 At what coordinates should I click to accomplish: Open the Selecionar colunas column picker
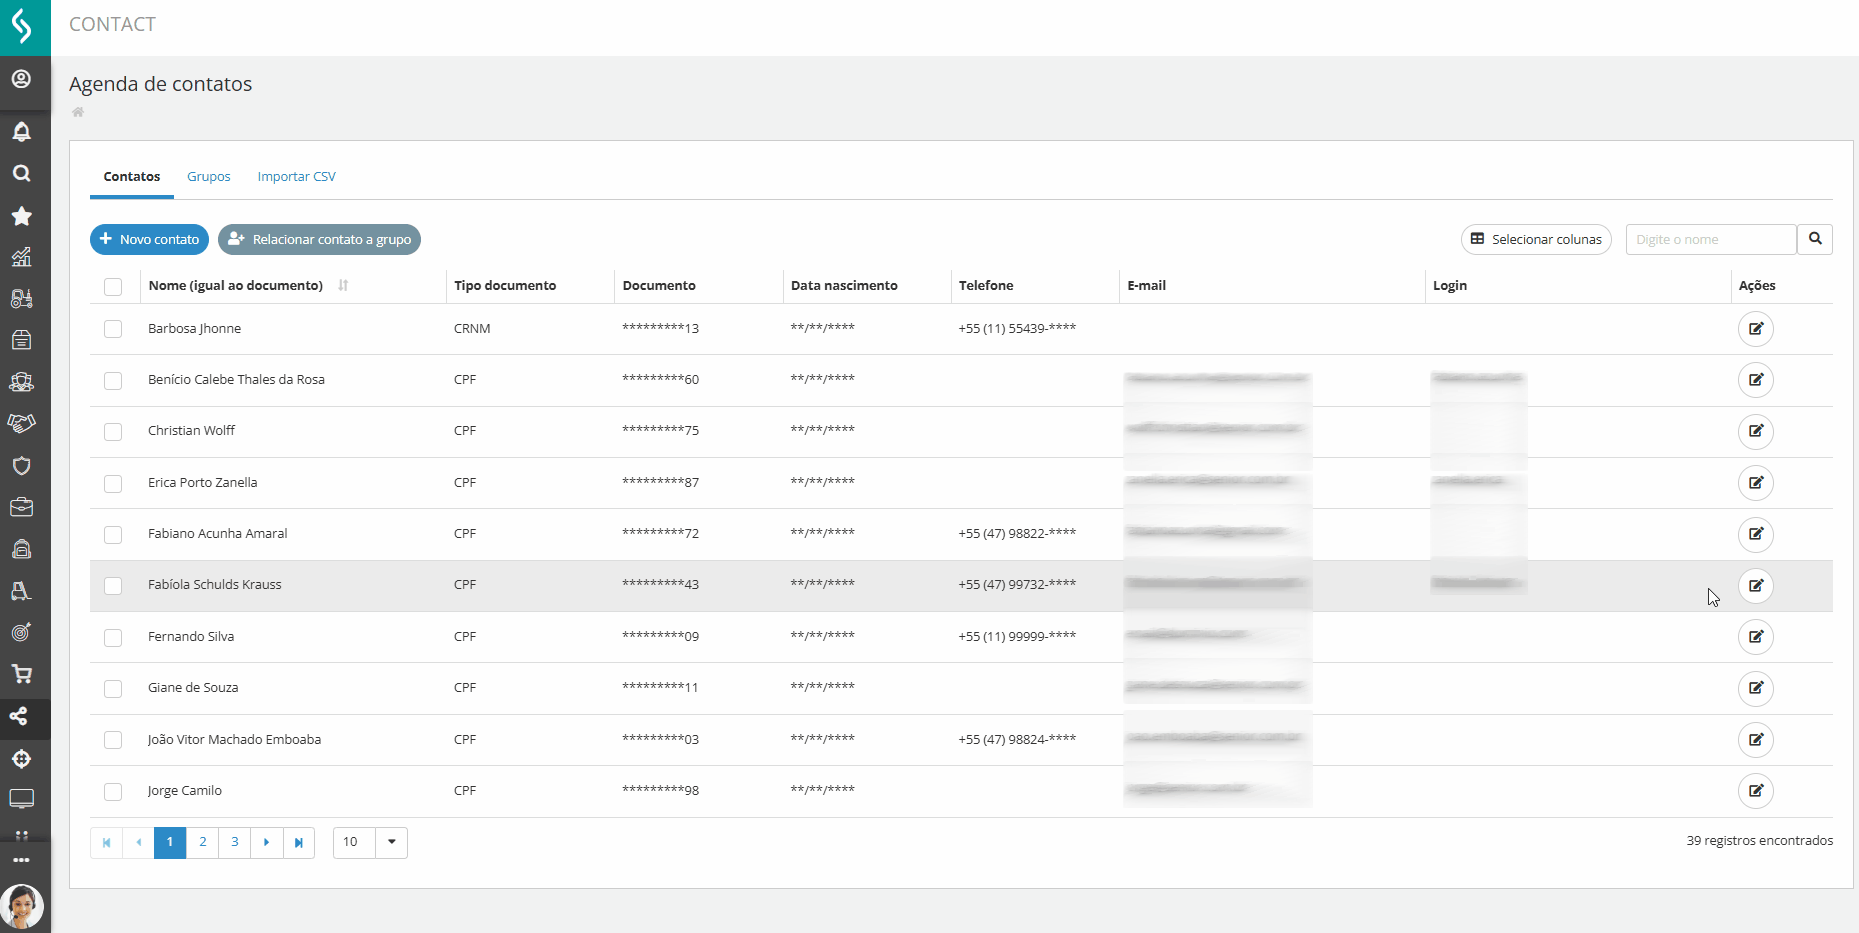[1536, 240]
